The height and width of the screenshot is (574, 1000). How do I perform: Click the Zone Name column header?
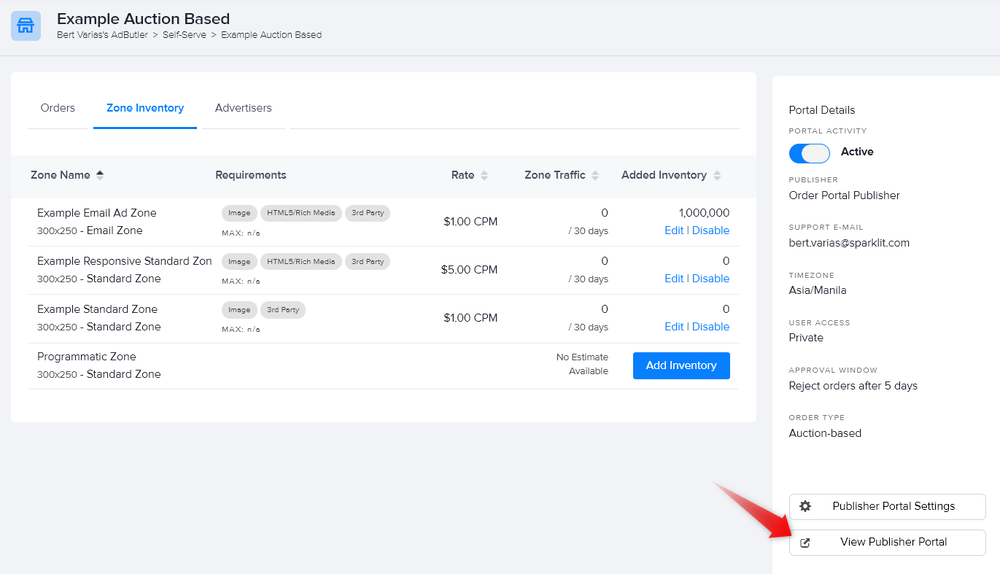[61, 175]
